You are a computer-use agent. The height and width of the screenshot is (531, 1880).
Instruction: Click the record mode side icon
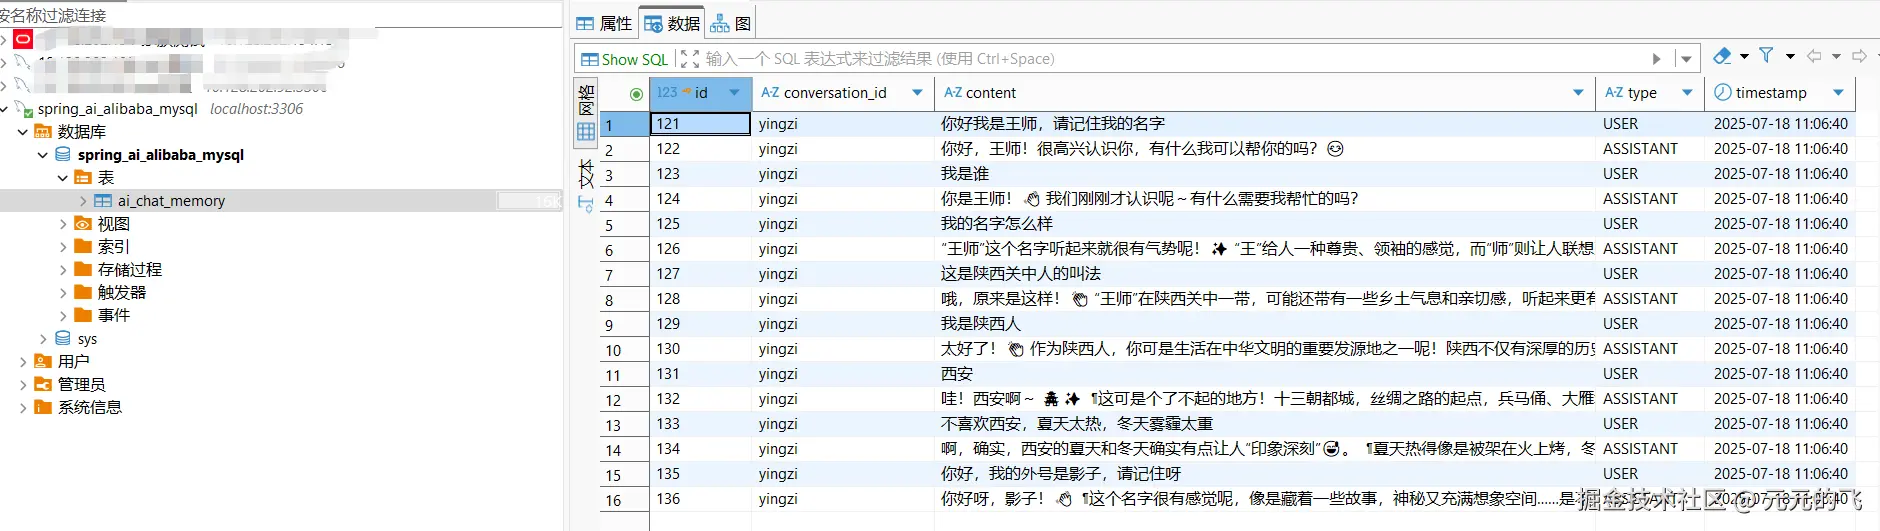click(586, 204)
